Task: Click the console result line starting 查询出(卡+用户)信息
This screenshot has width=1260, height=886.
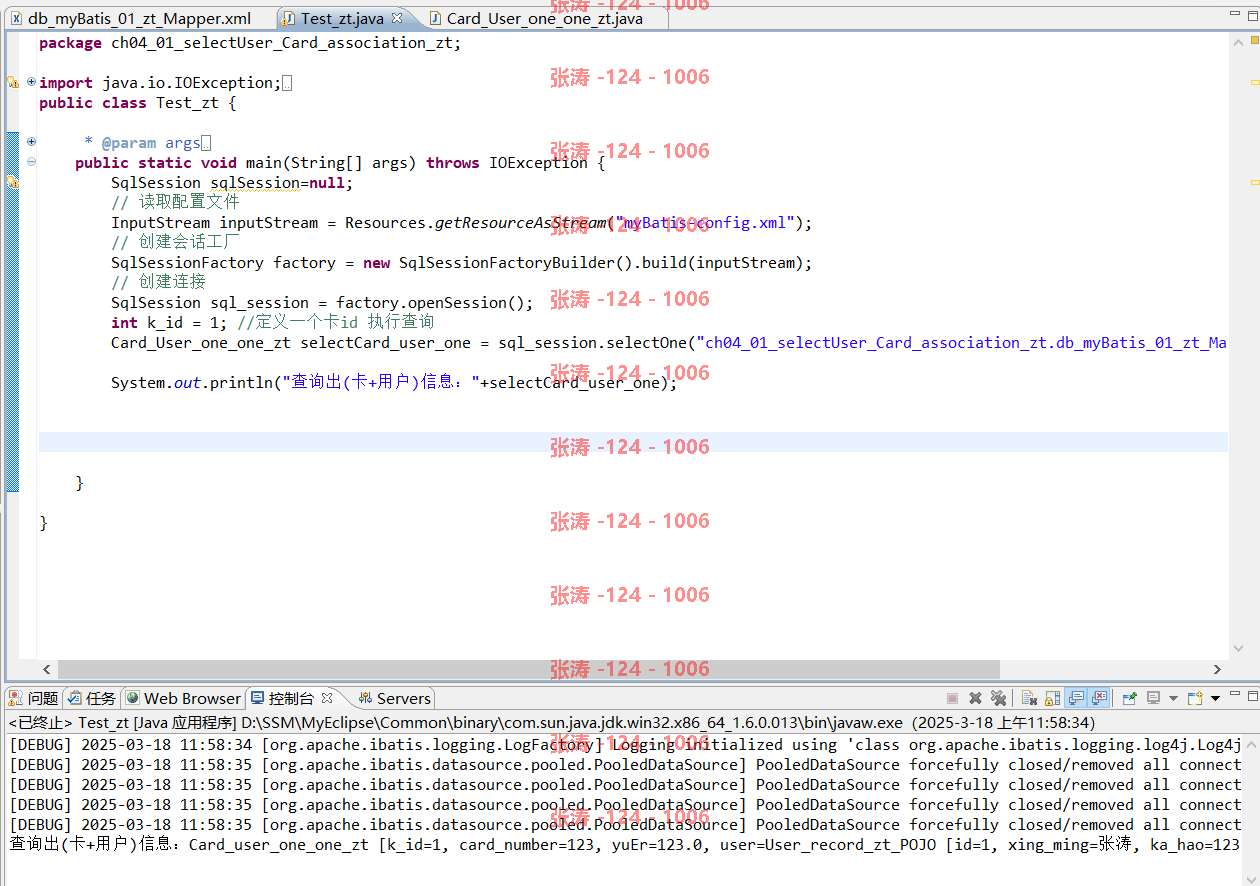Action: click(625, 844)
